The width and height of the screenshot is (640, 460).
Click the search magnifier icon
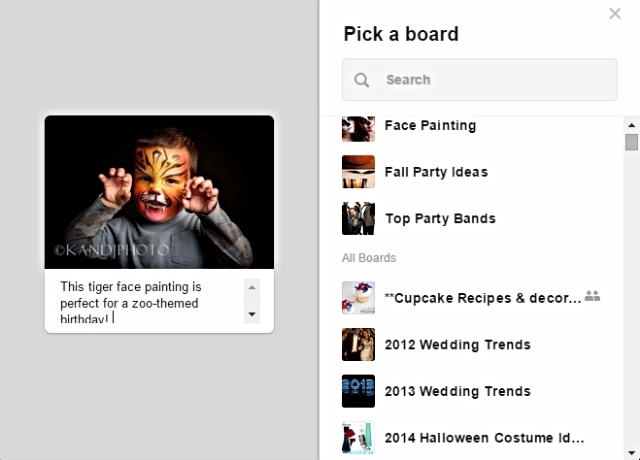pyautogui.click(x=361, y=80)
